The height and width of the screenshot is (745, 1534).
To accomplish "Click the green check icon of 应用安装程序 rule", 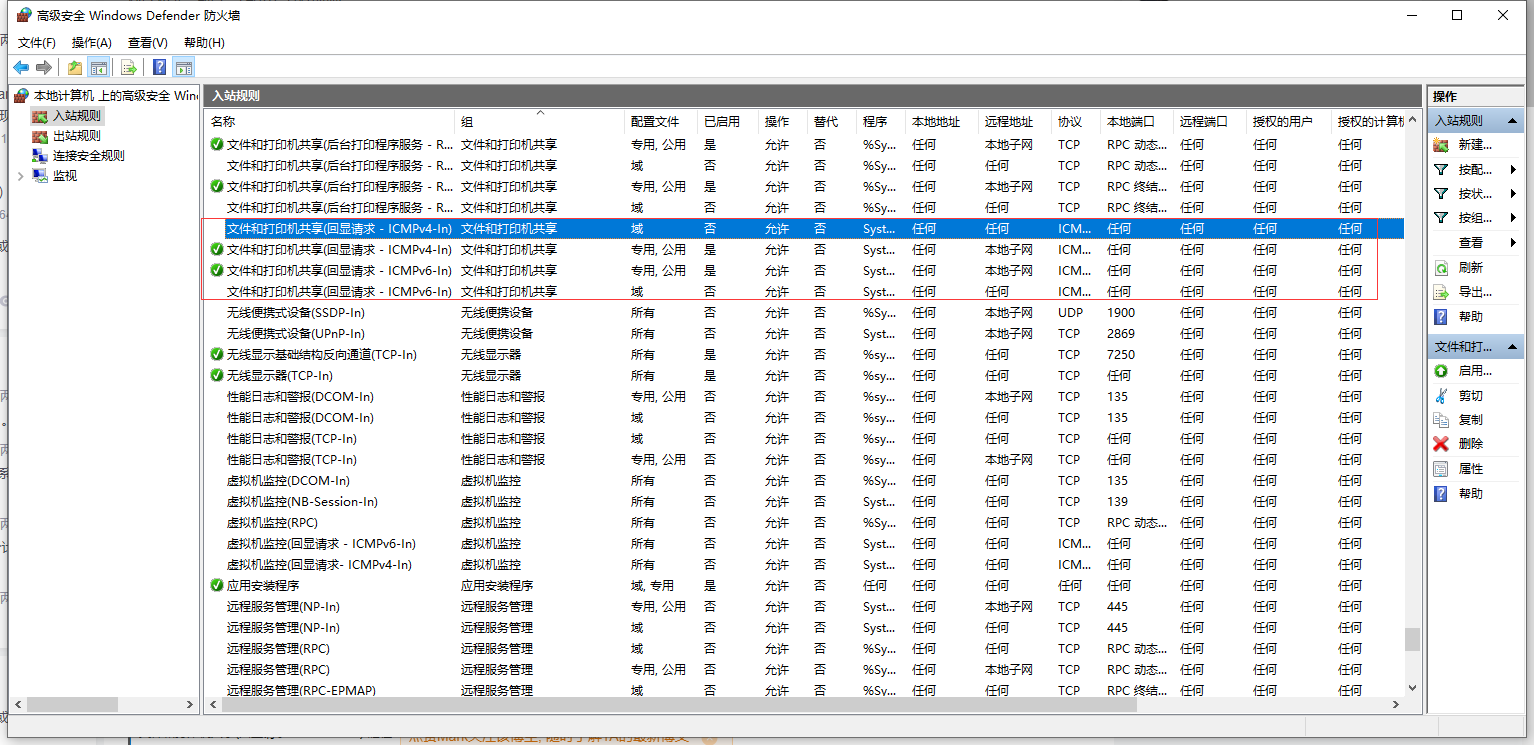I will 217,586.
